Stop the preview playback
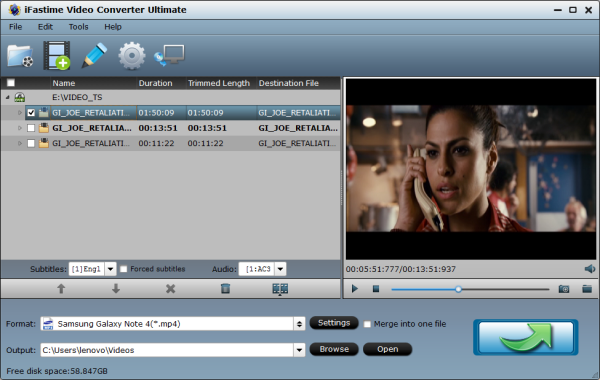The width and height of the screenshot is (600, 380). [376, 289]
